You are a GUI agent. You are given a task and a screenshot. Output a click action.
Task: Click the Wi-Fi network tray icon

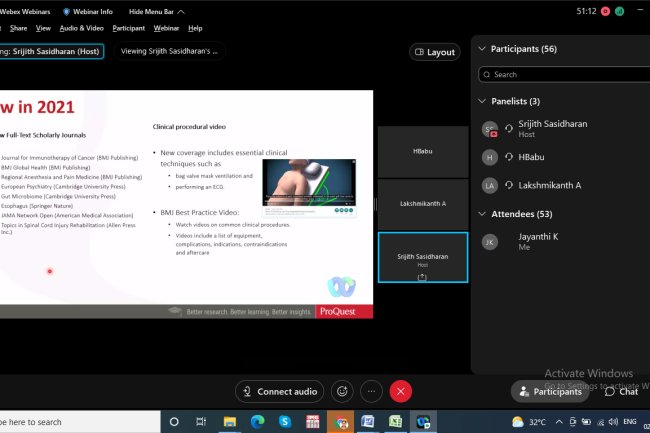600,422
